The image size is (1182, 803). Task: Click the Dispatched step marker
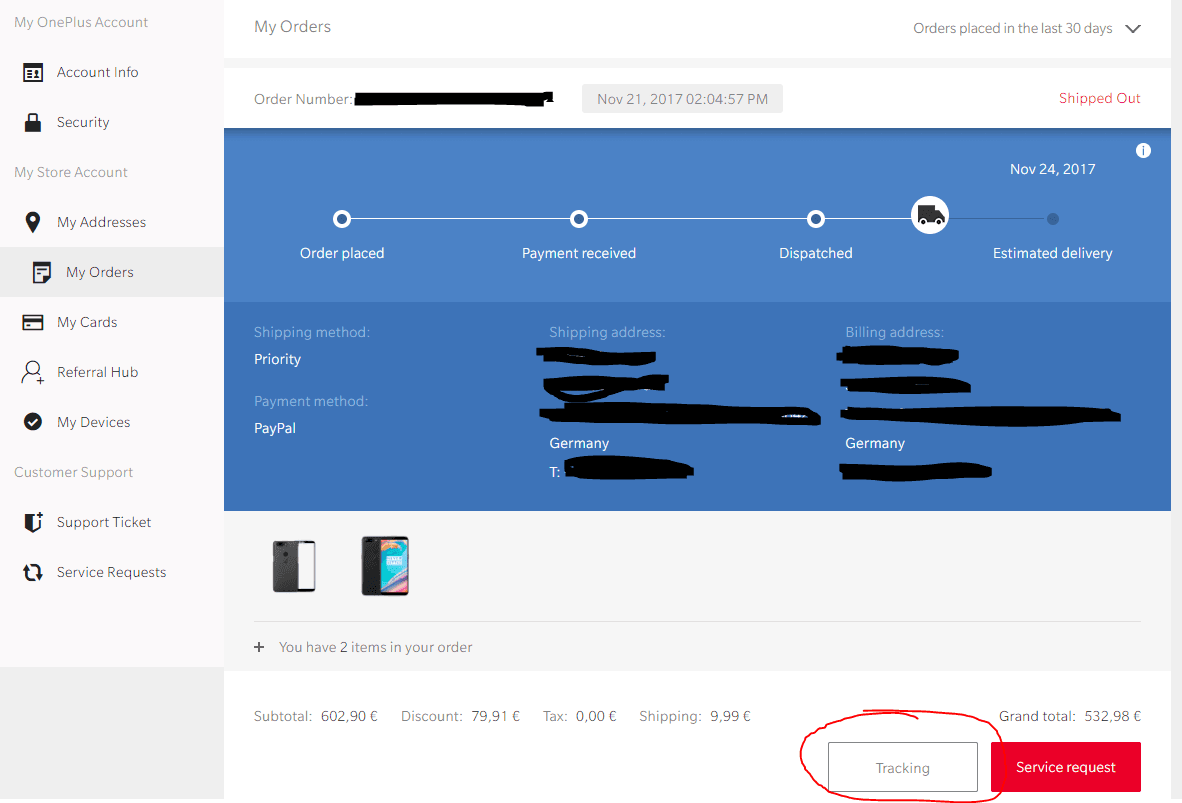(x=816, y=219)
